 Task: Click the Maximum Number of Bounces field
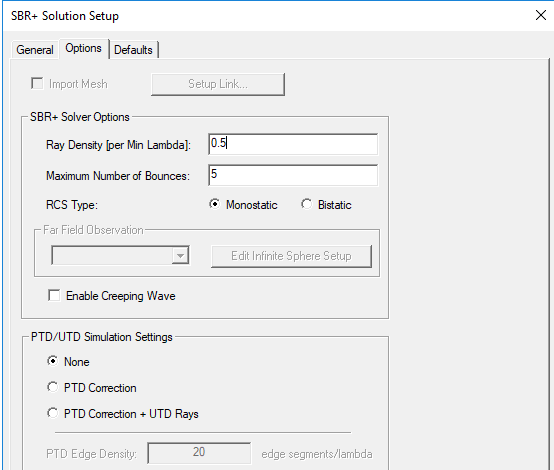click(293, 175)
